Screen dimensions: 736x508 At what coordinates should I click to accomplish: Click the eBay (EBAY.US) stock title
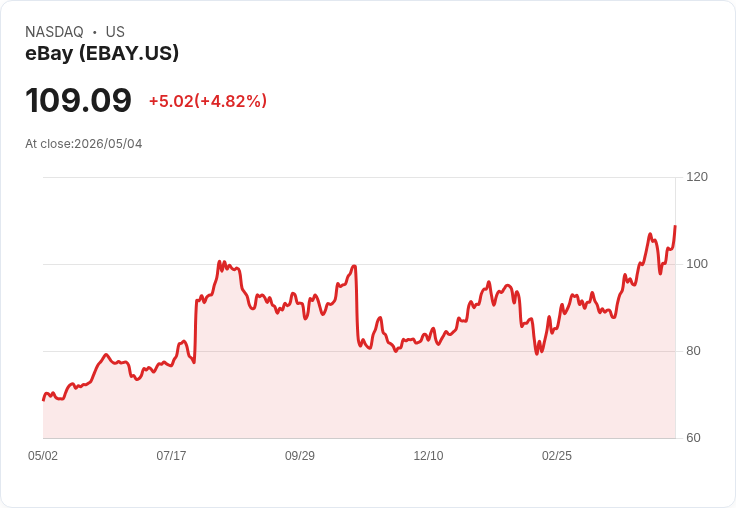click(102, 53)
